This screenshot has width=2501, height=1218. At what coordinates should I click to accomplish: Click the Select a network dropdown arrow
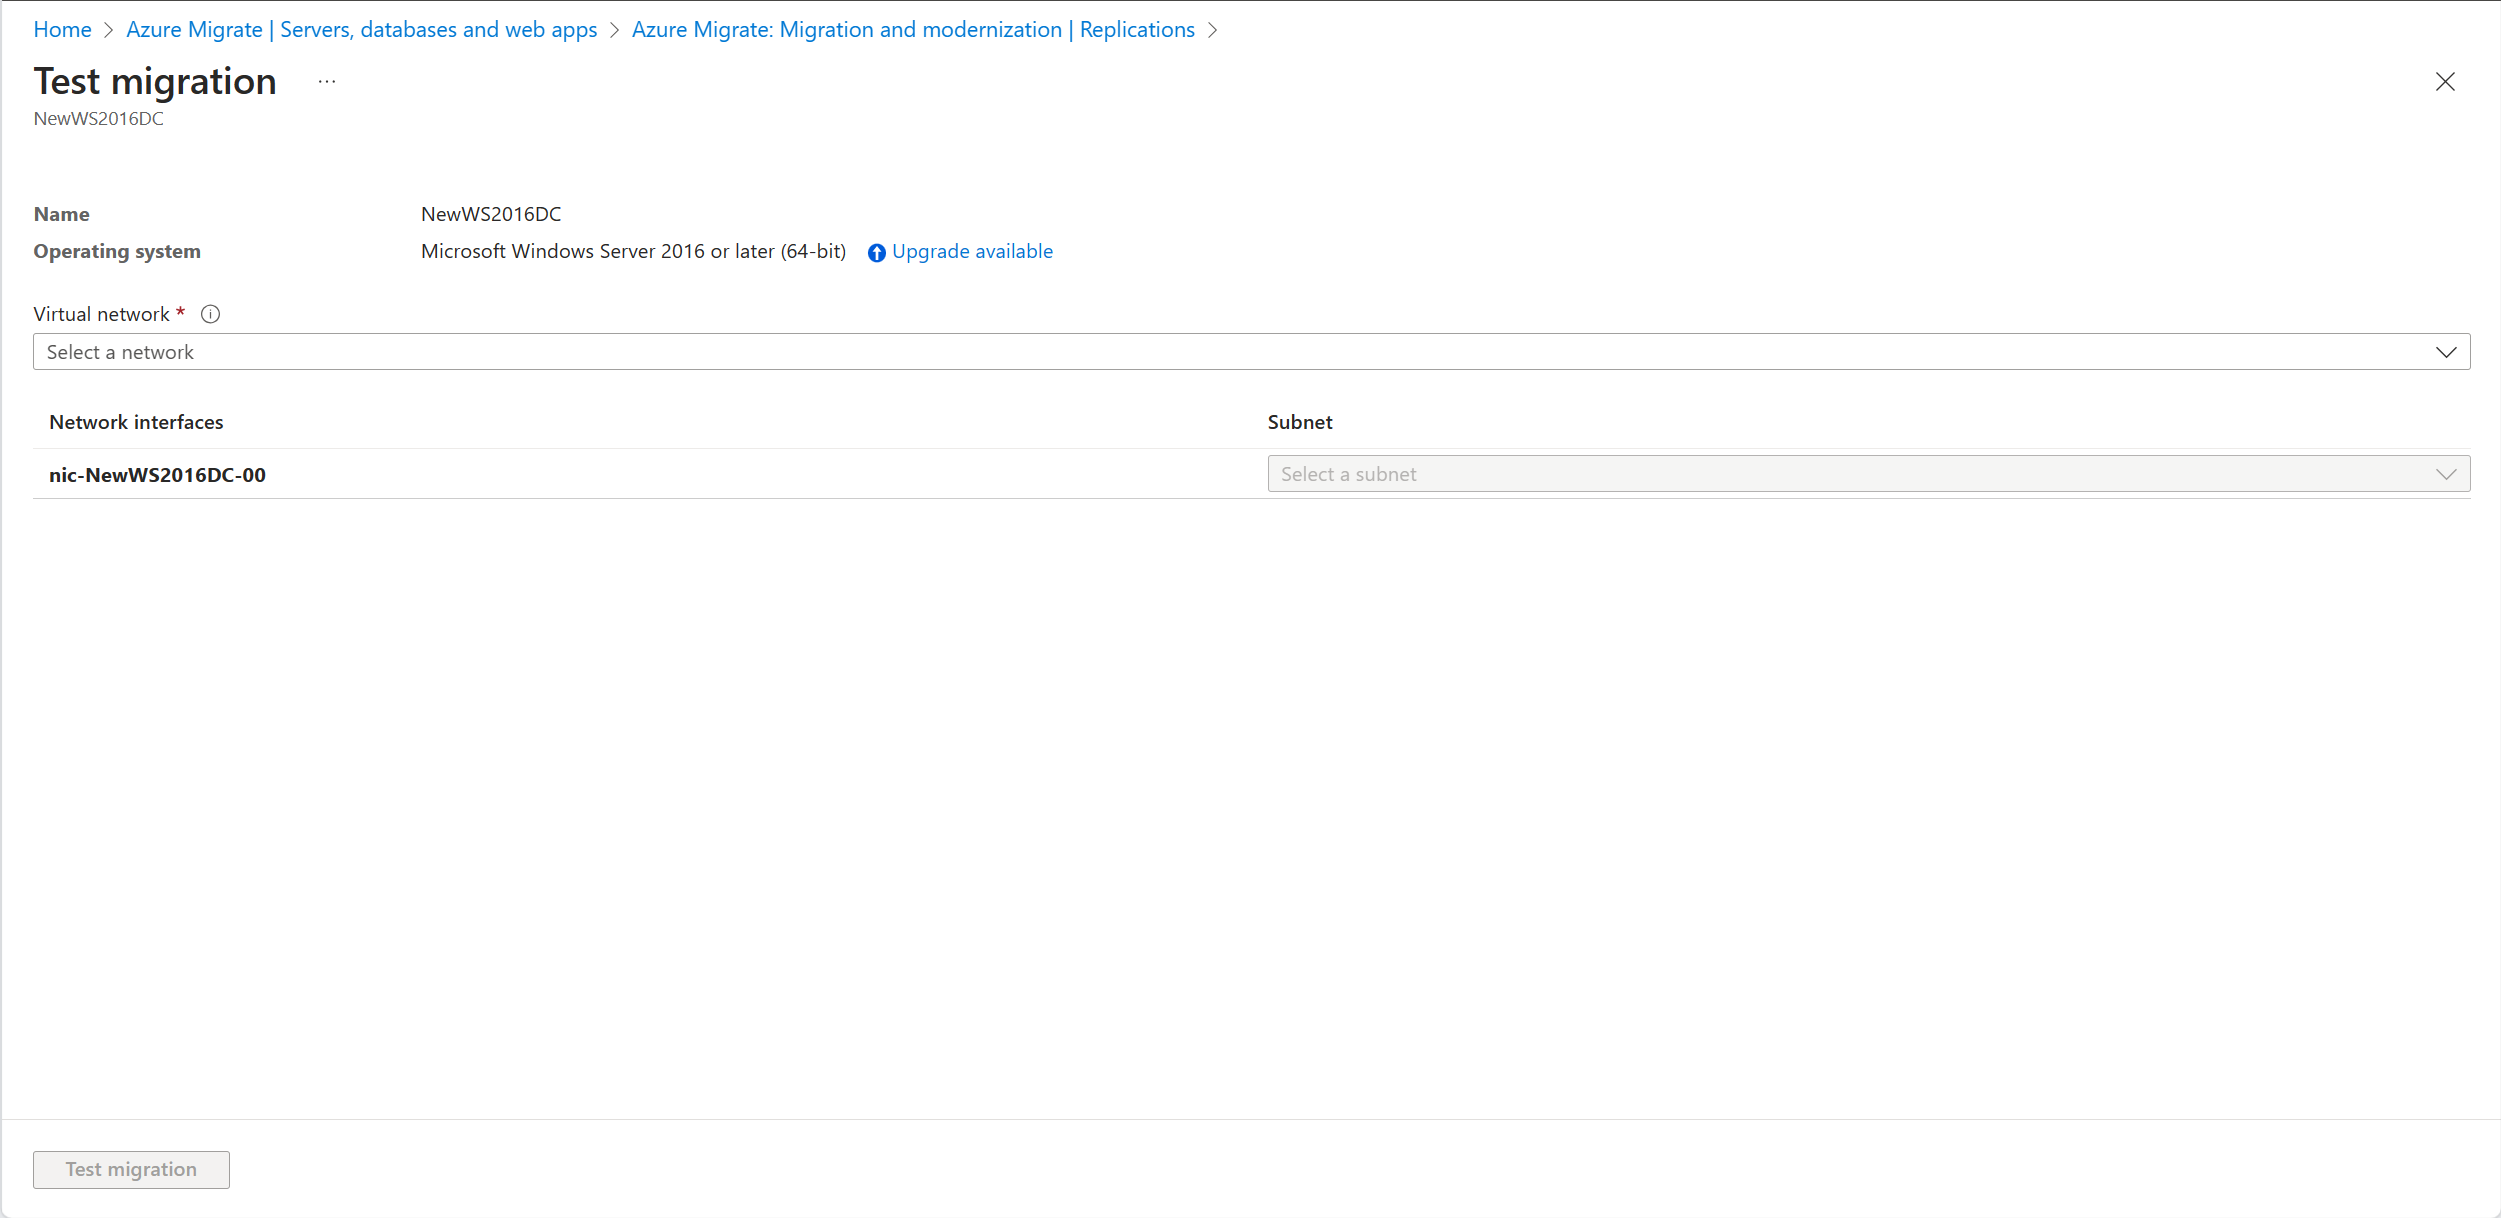(x=2444, y=351)
